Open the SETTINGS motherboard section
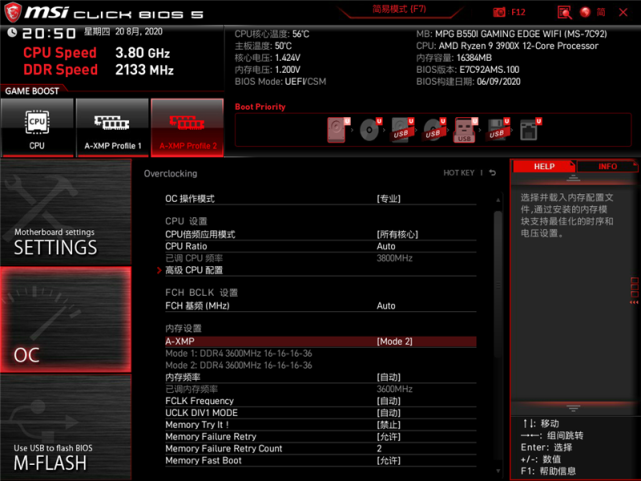Screen dimensions: 641x481 pos(66,212)
